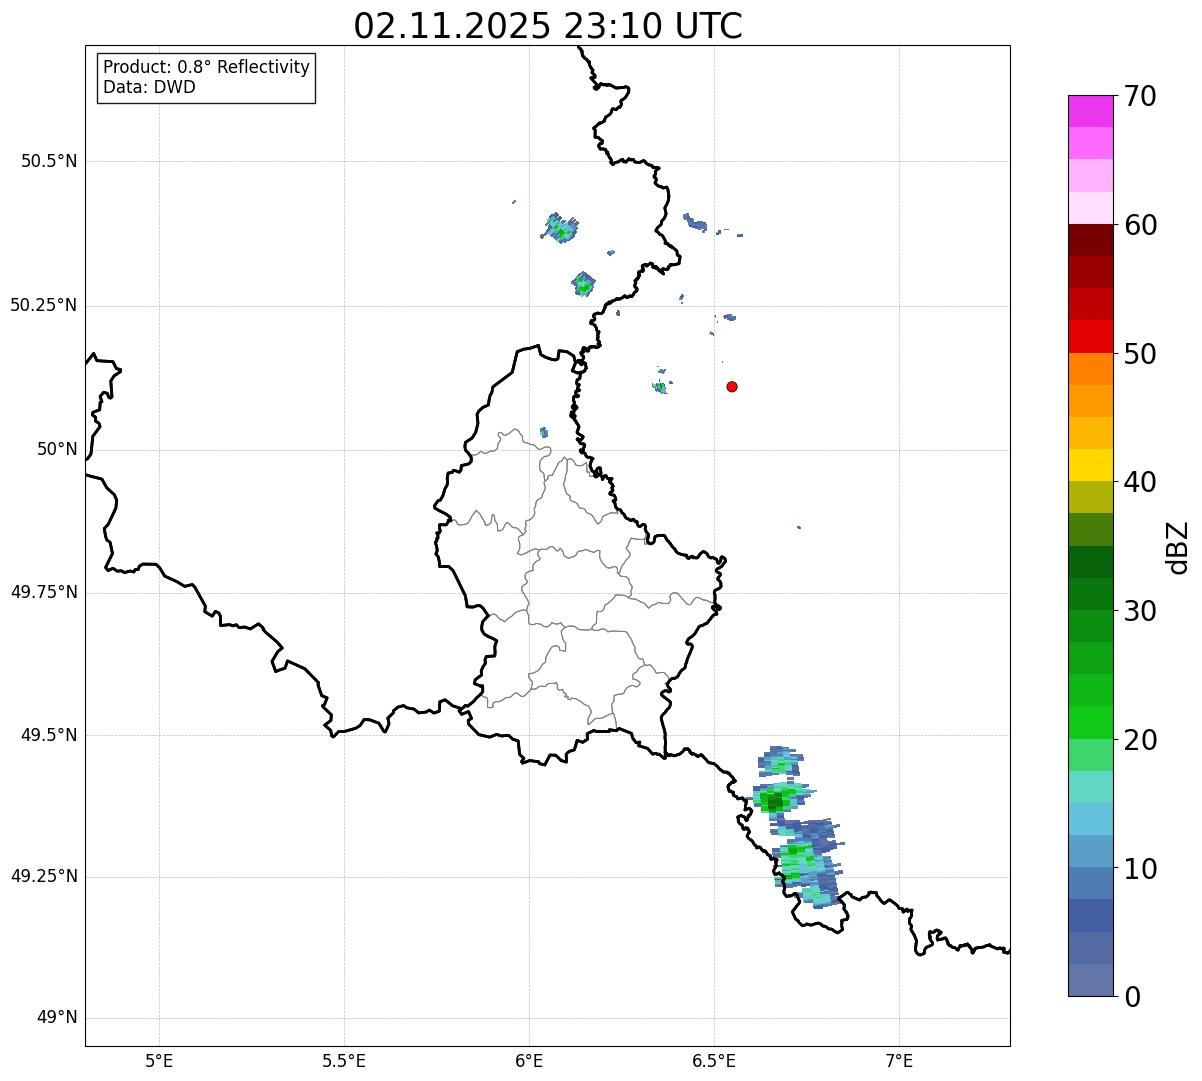The image size is (1202, 1081).
Task: Click the 'Product: 0.8° Reflectivity' label
Action: click(207, 67)
